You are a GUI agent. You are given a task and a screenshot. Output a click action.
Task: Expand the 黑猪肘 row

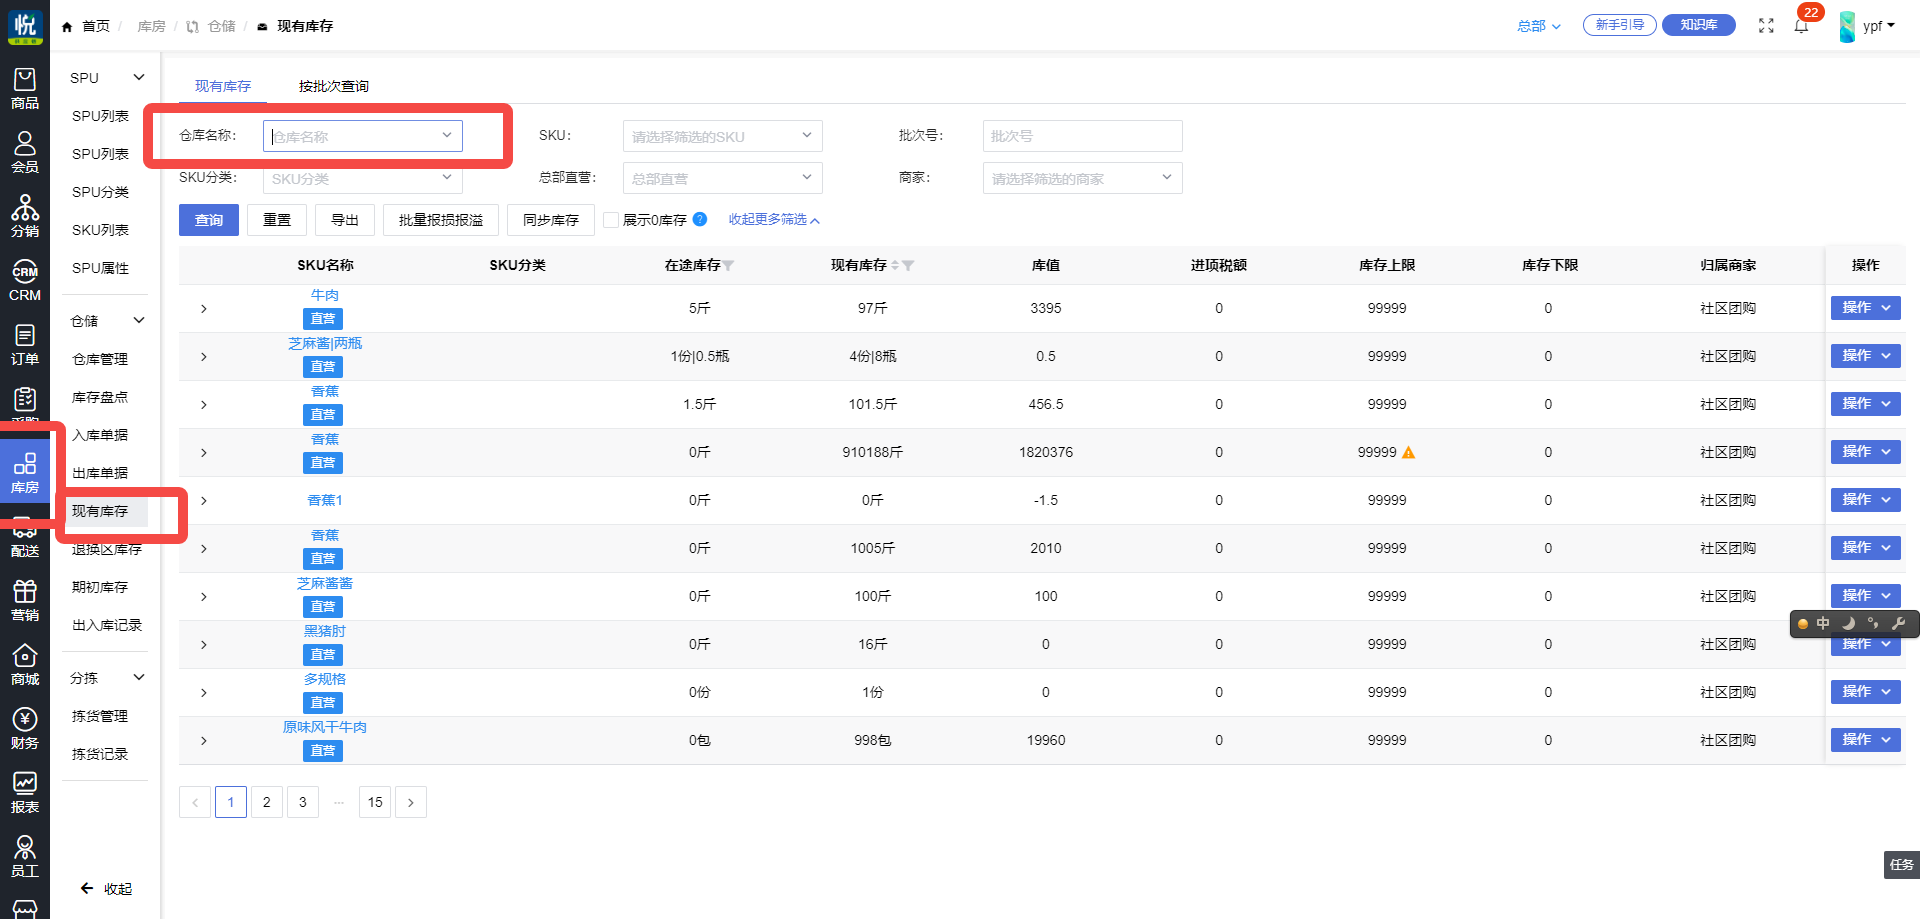[204, 645]
